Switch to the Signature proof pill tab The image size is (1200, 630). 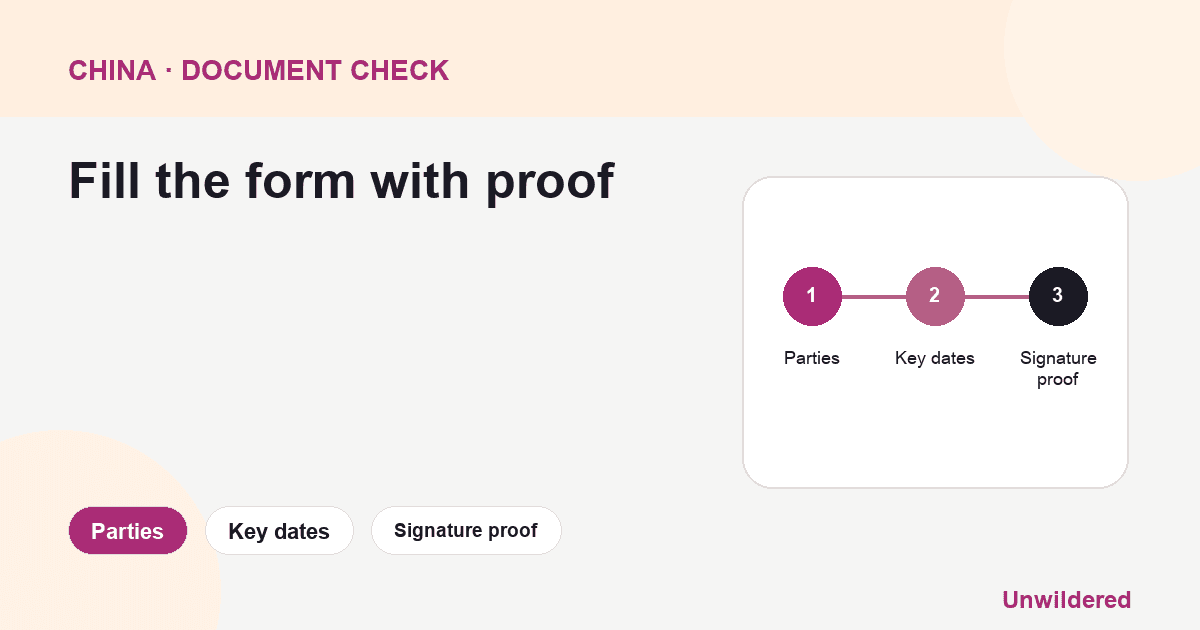pos(466,531)
